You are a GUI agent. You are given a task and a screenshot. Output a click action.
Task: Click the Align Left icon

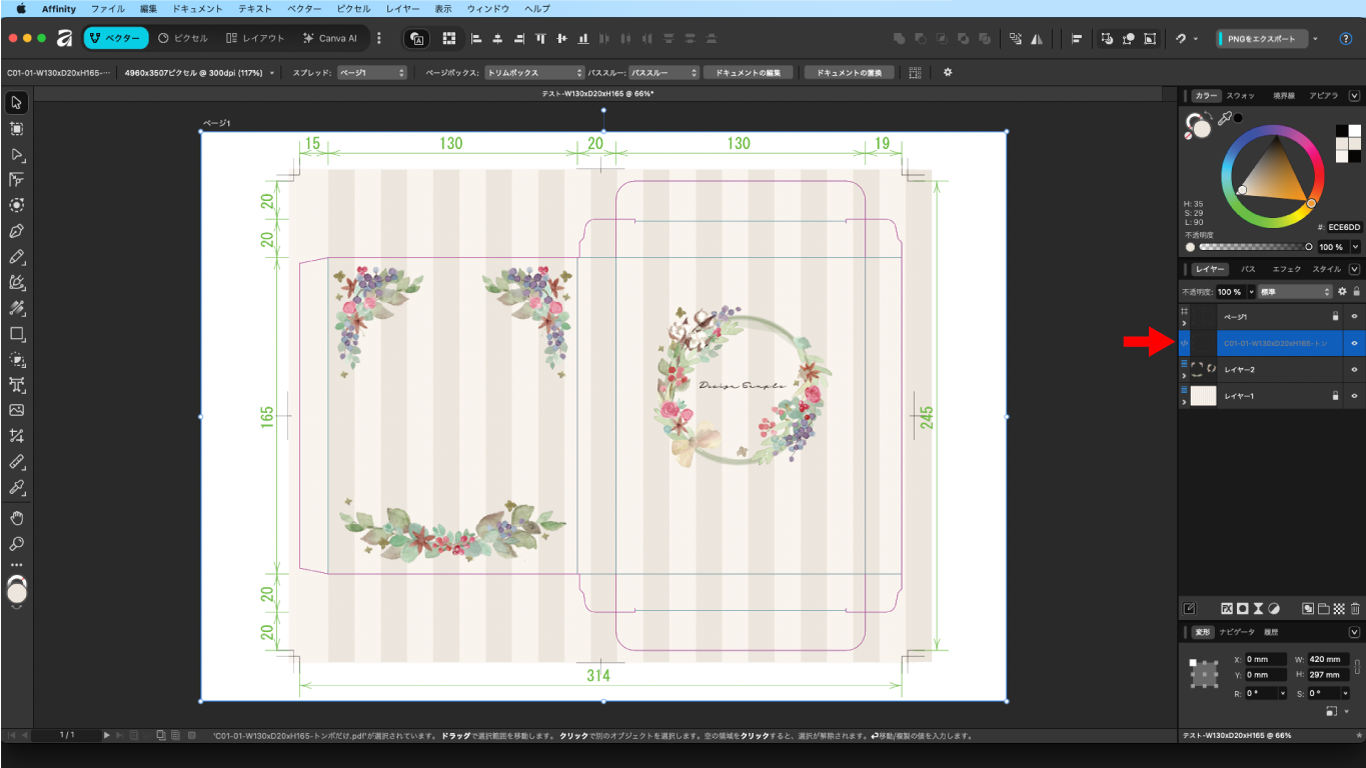[x=476, y=38]
